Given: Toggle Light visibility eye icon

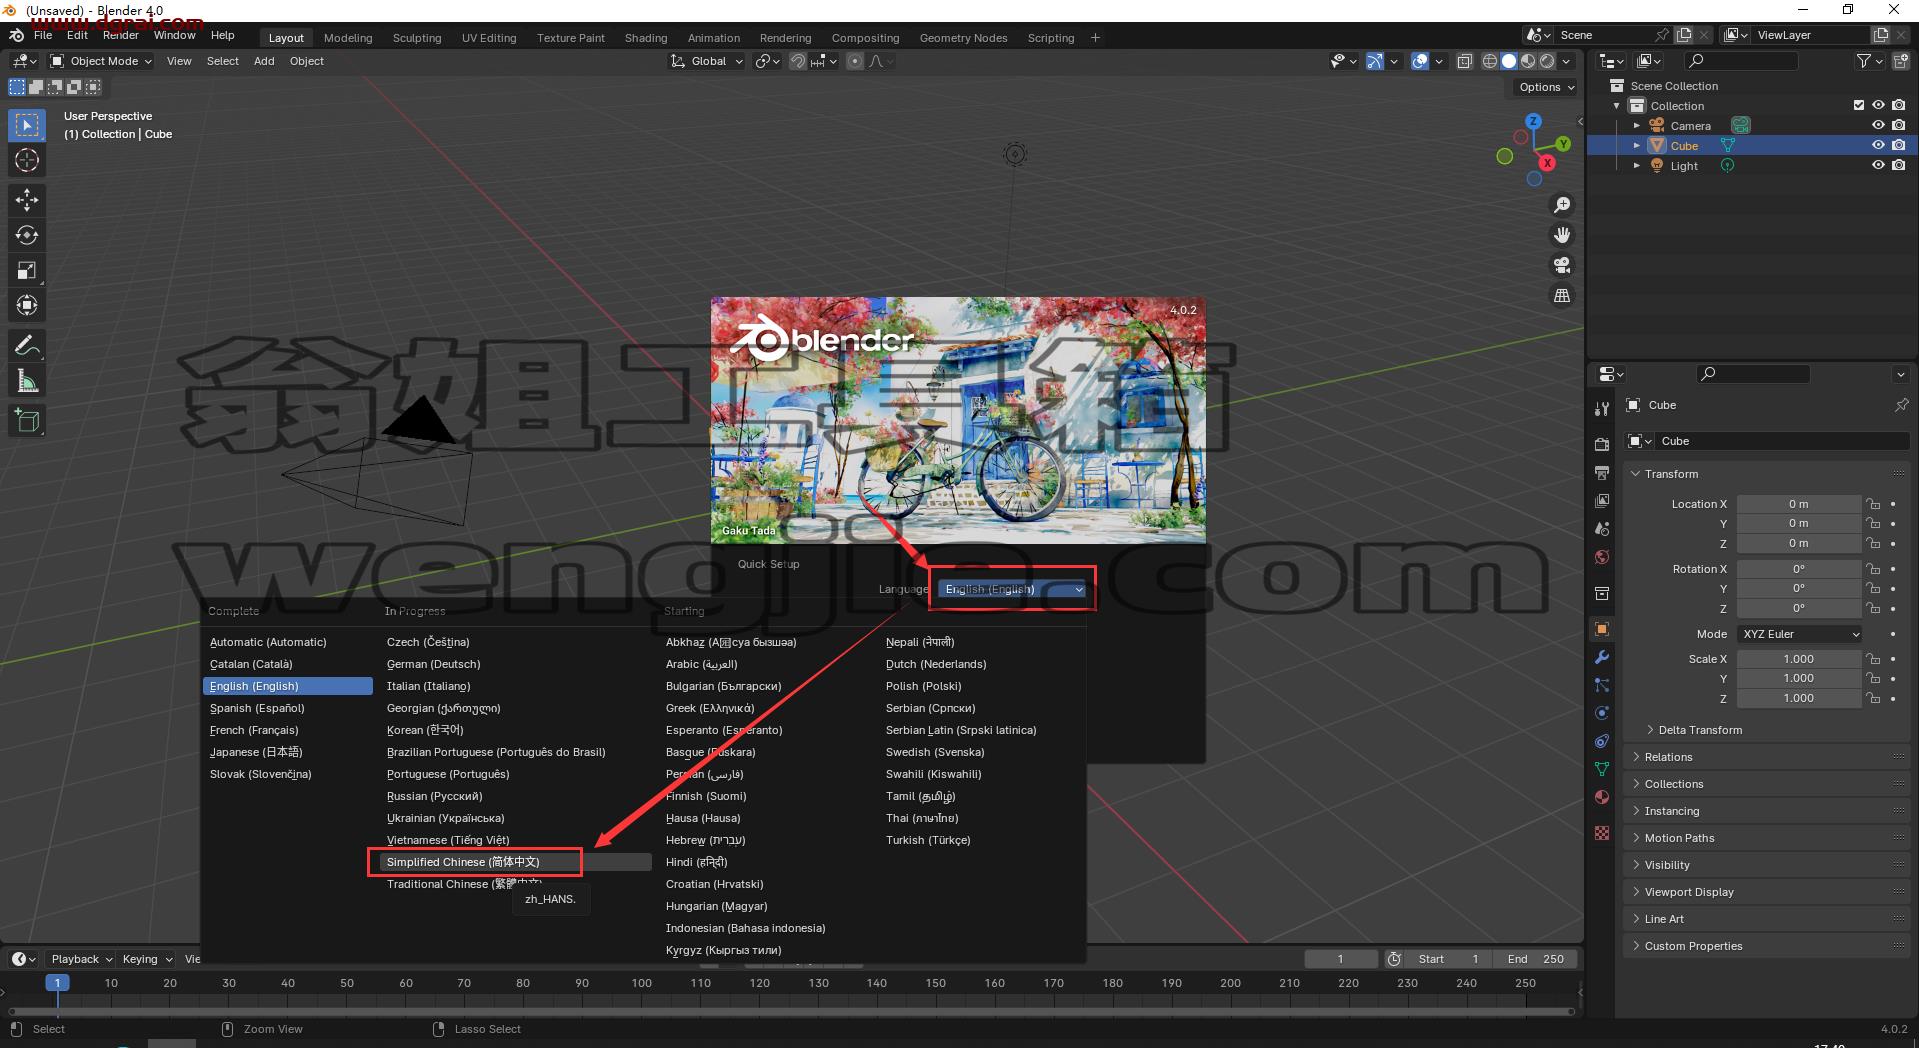Looking at the screenshot, I should tap(1878, 165).
